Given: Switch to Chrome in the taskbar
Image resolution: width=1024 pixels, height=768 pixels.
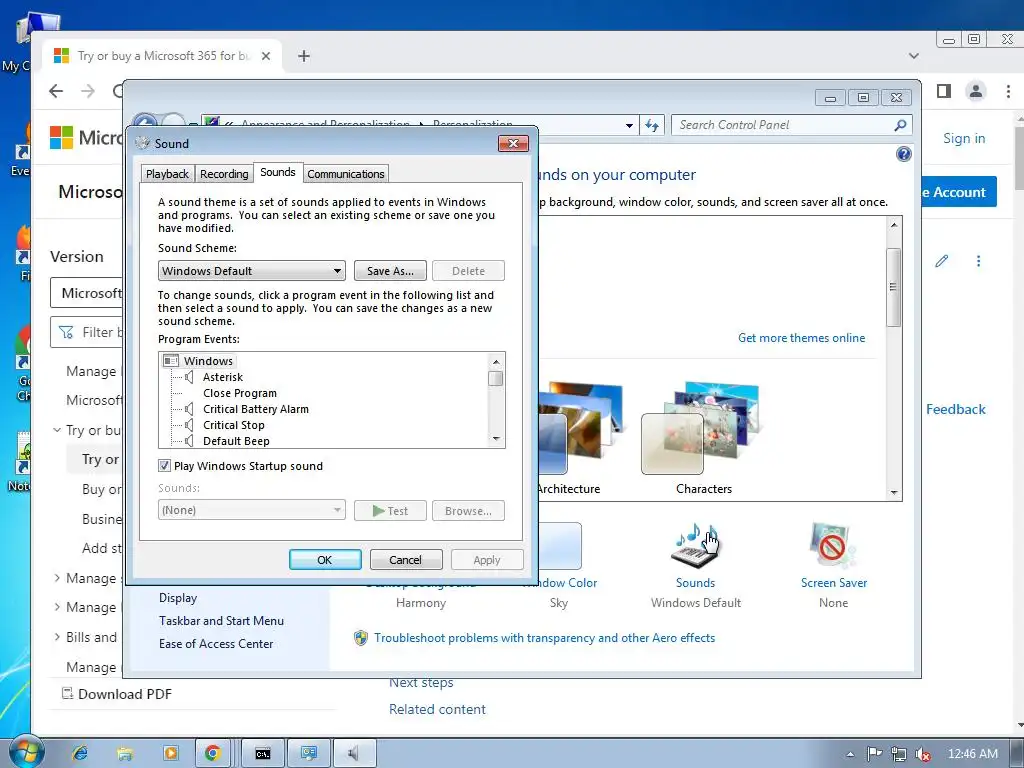Looking at the screenshot, I should click(212, 753).
